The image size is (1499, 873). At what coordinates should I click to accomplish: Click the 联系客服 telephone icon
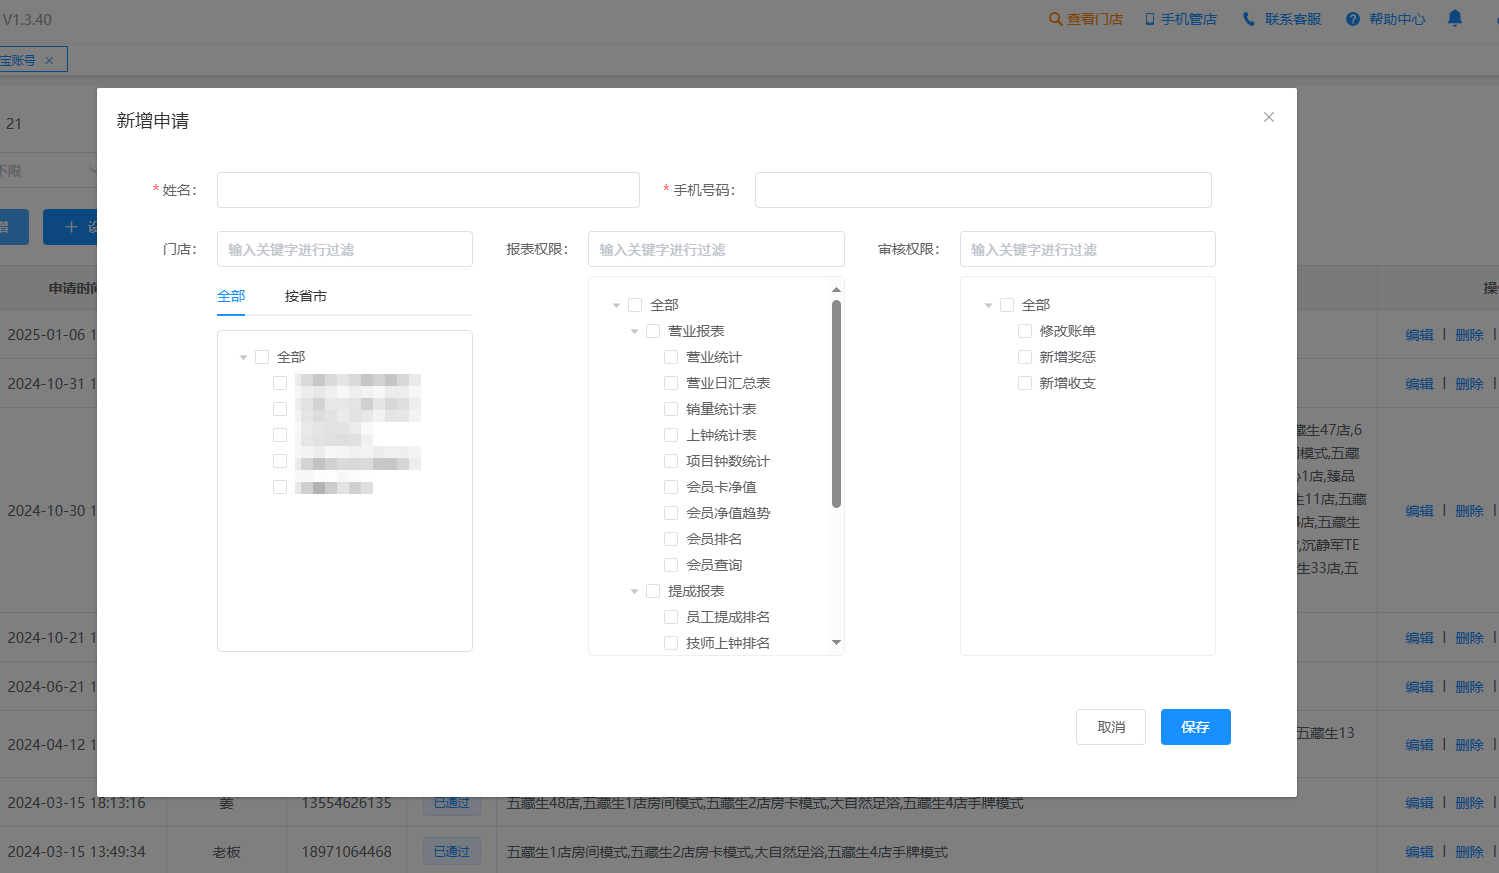pyautogui.click(x=1249, y=19)
